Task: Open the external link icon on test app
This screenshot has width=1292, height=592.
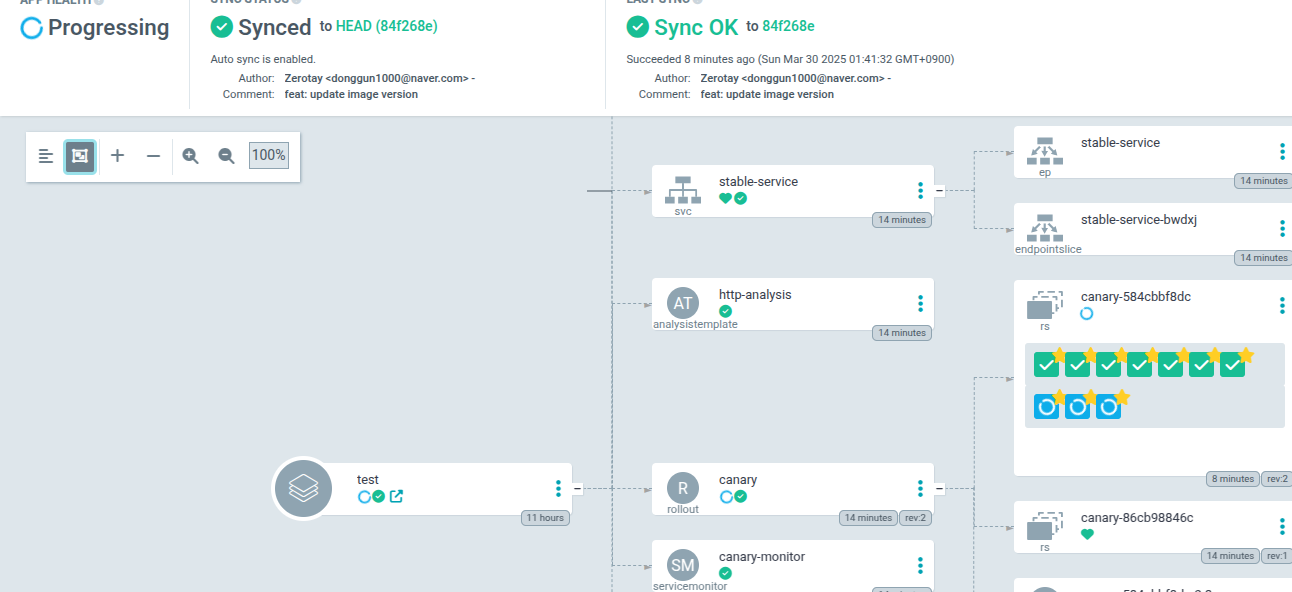Action: (396, 496)
